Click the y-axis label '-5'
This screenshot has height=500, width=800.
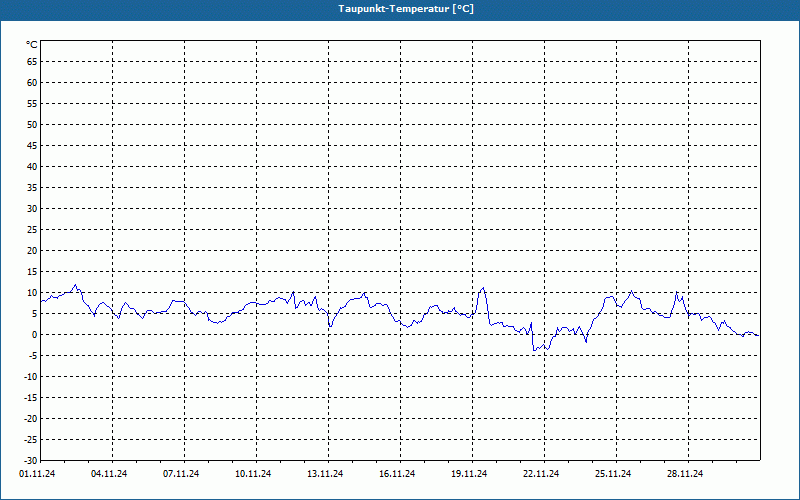[x=33, y=356]
